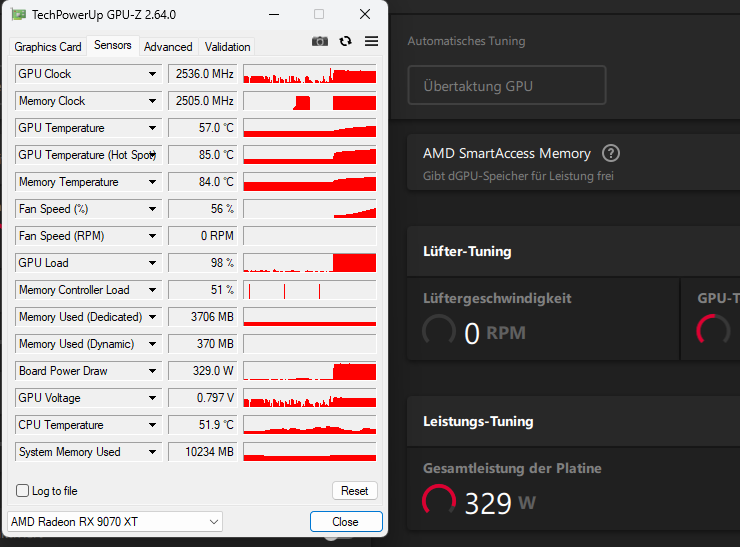Switch to the Advanced tab
Viewport: 740px width, 547px height.
tap(168, 47)
